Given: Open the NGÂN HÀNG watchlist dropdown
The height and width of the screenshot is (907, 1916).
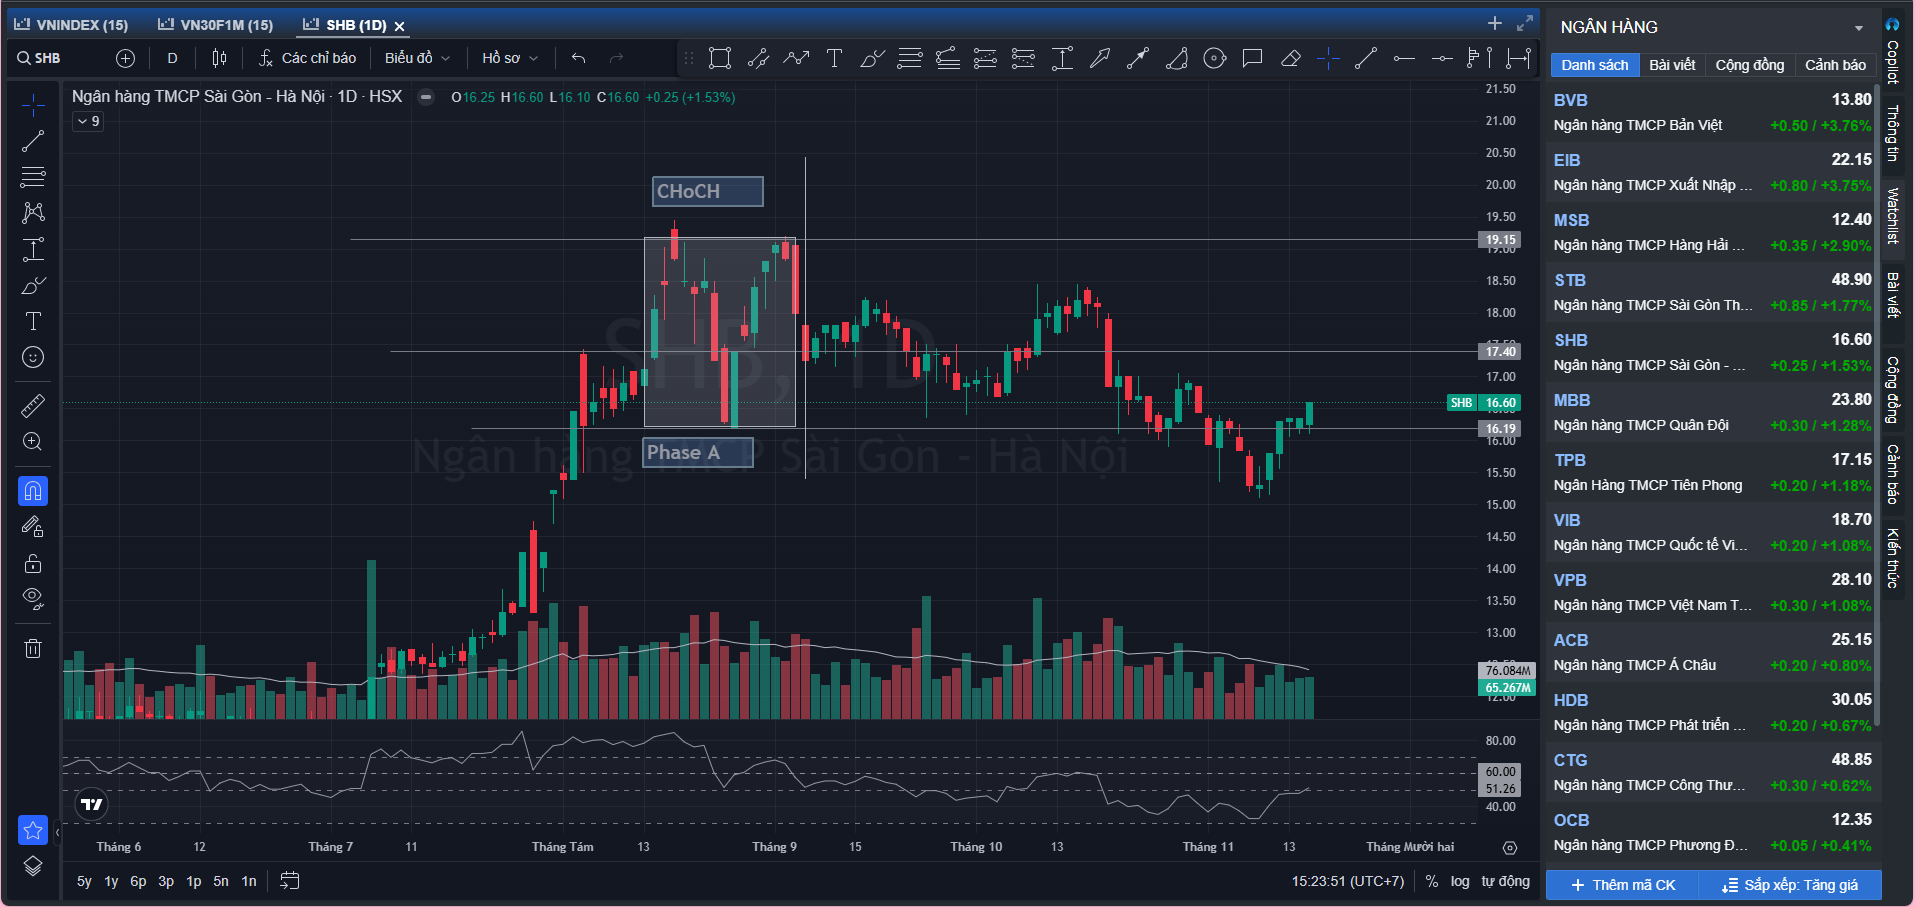Looking at the screenshot, I should tap(1858, 28).
